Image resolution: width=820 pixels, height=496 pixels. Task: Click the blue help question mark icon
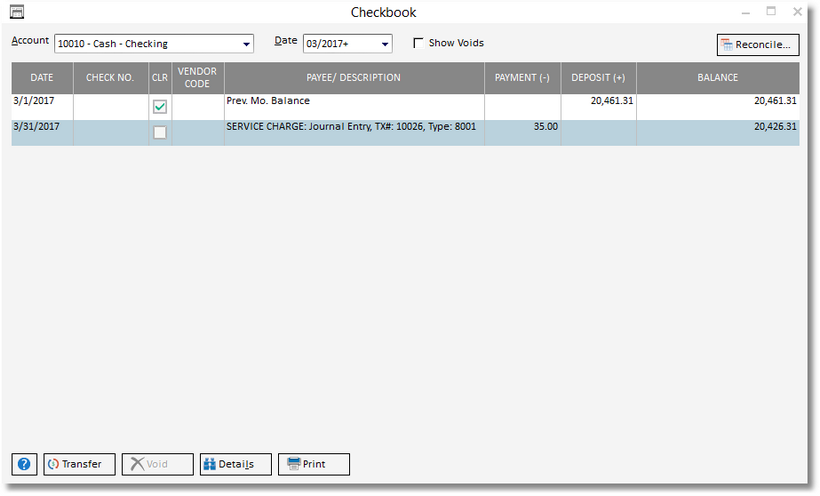(x=25, y=464)
